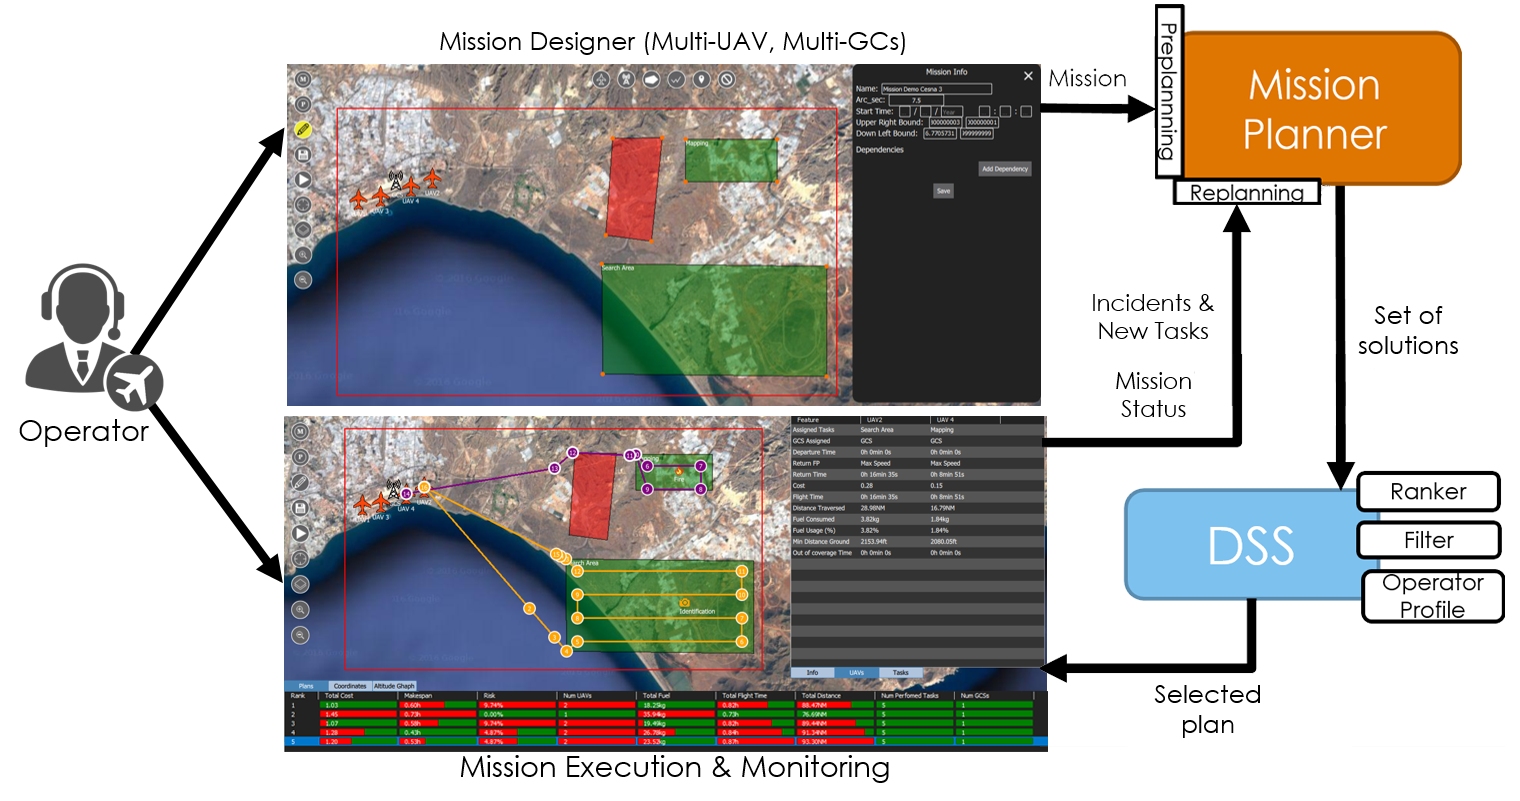Image resolution: width=1520 pixels, height=801 pixels.
Task: Click orange waypoint 2 over the sea
Action: pyautogui.click(x=529, y=609)
